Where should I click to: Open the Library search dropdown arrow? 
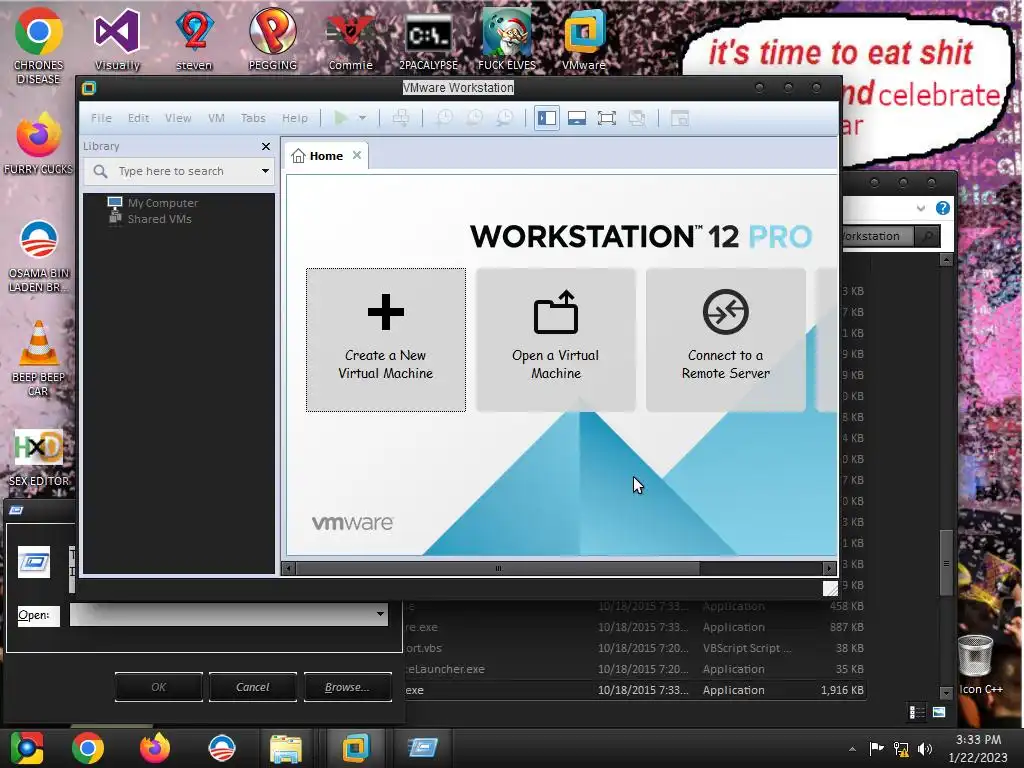265,171
